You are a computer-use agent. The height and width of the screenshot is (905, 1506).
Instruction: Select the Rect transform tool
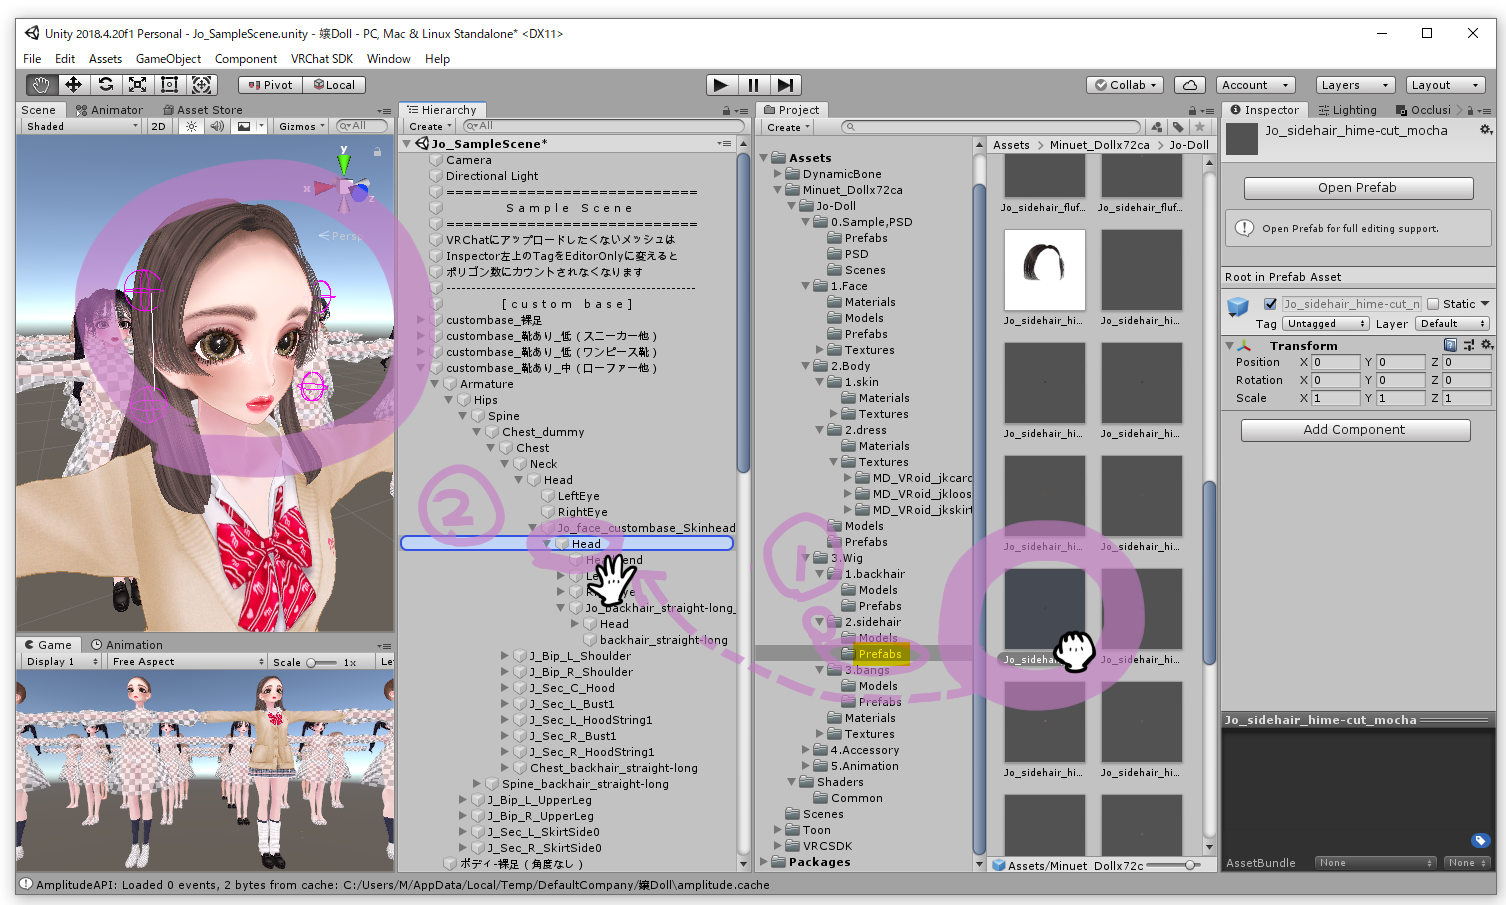coord(169,85)
